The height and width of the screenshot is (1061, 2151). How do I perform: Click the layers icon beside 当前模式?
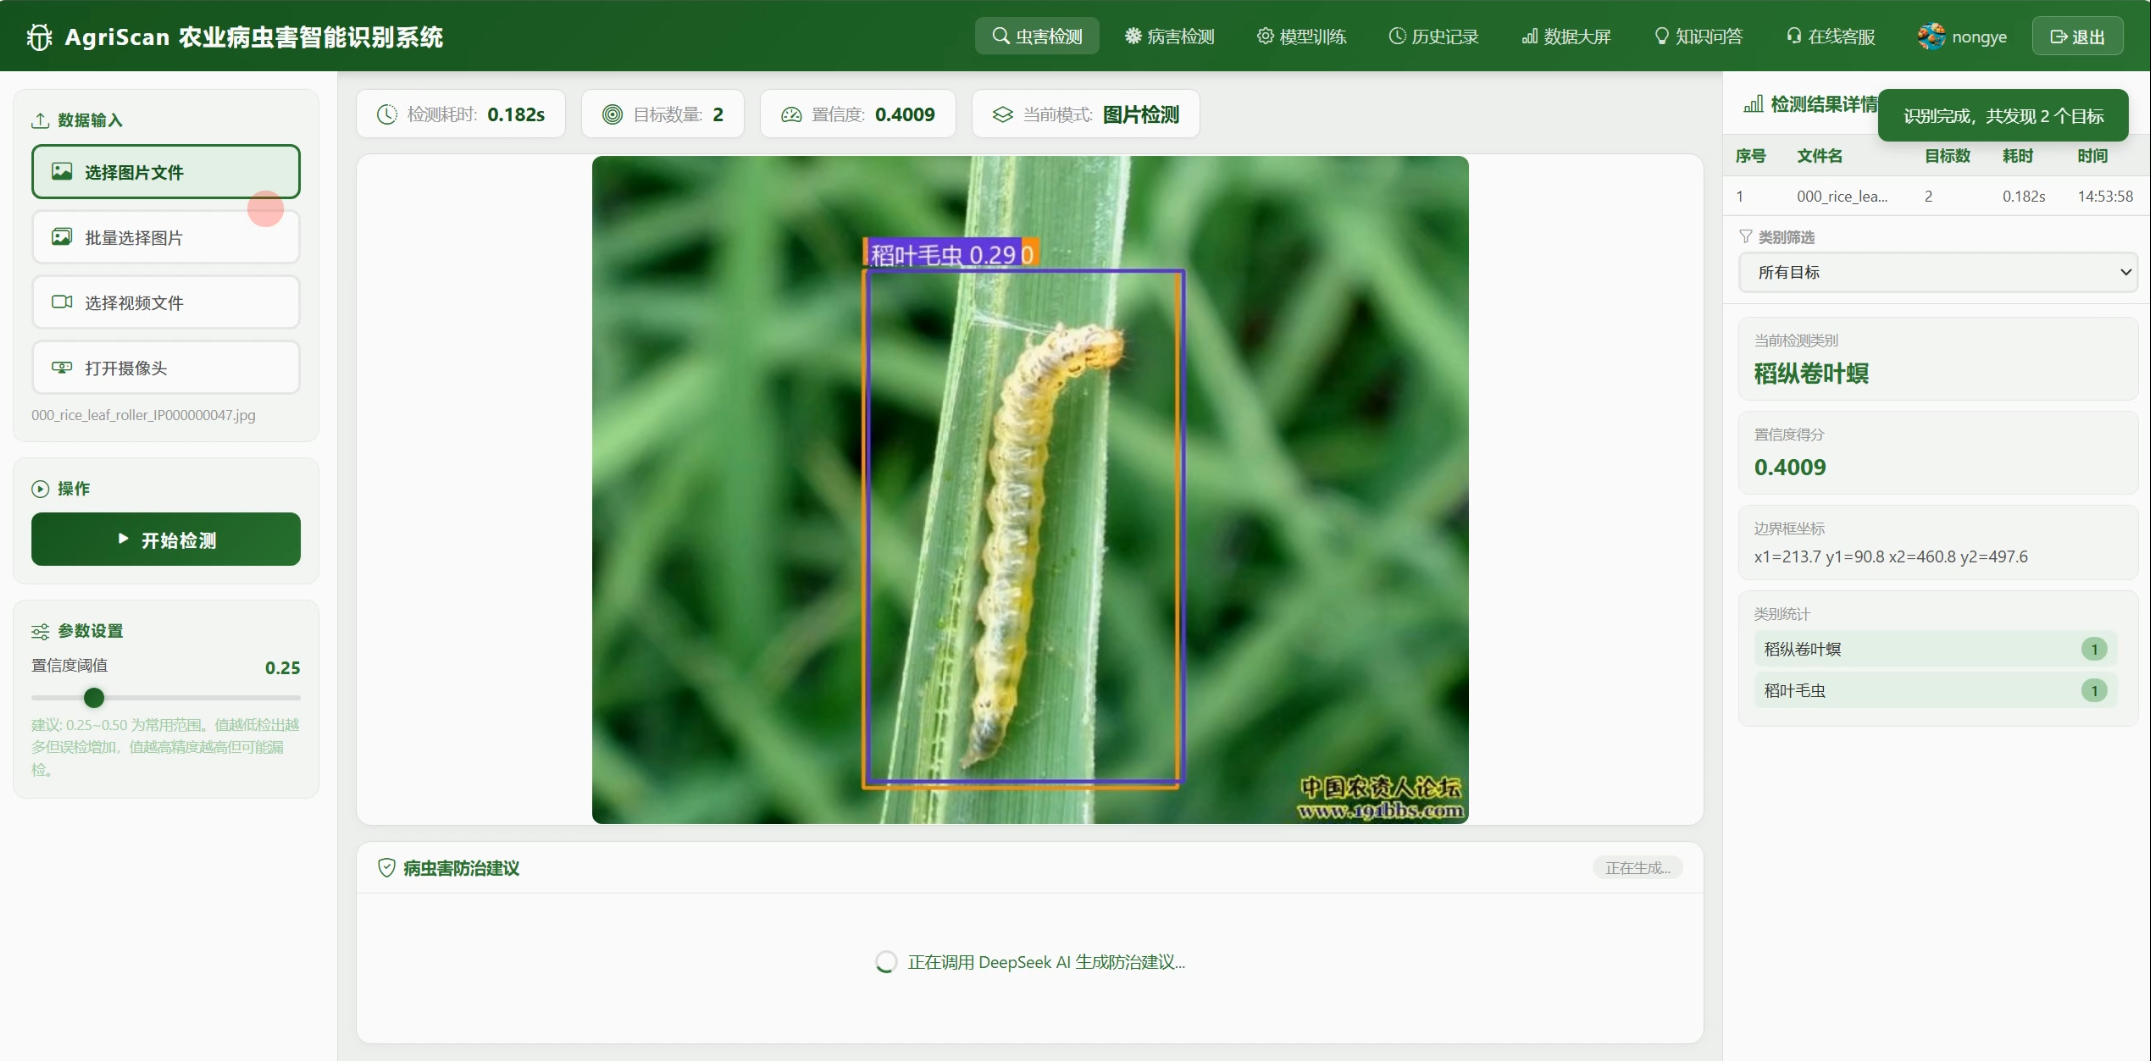[1002, 114]
